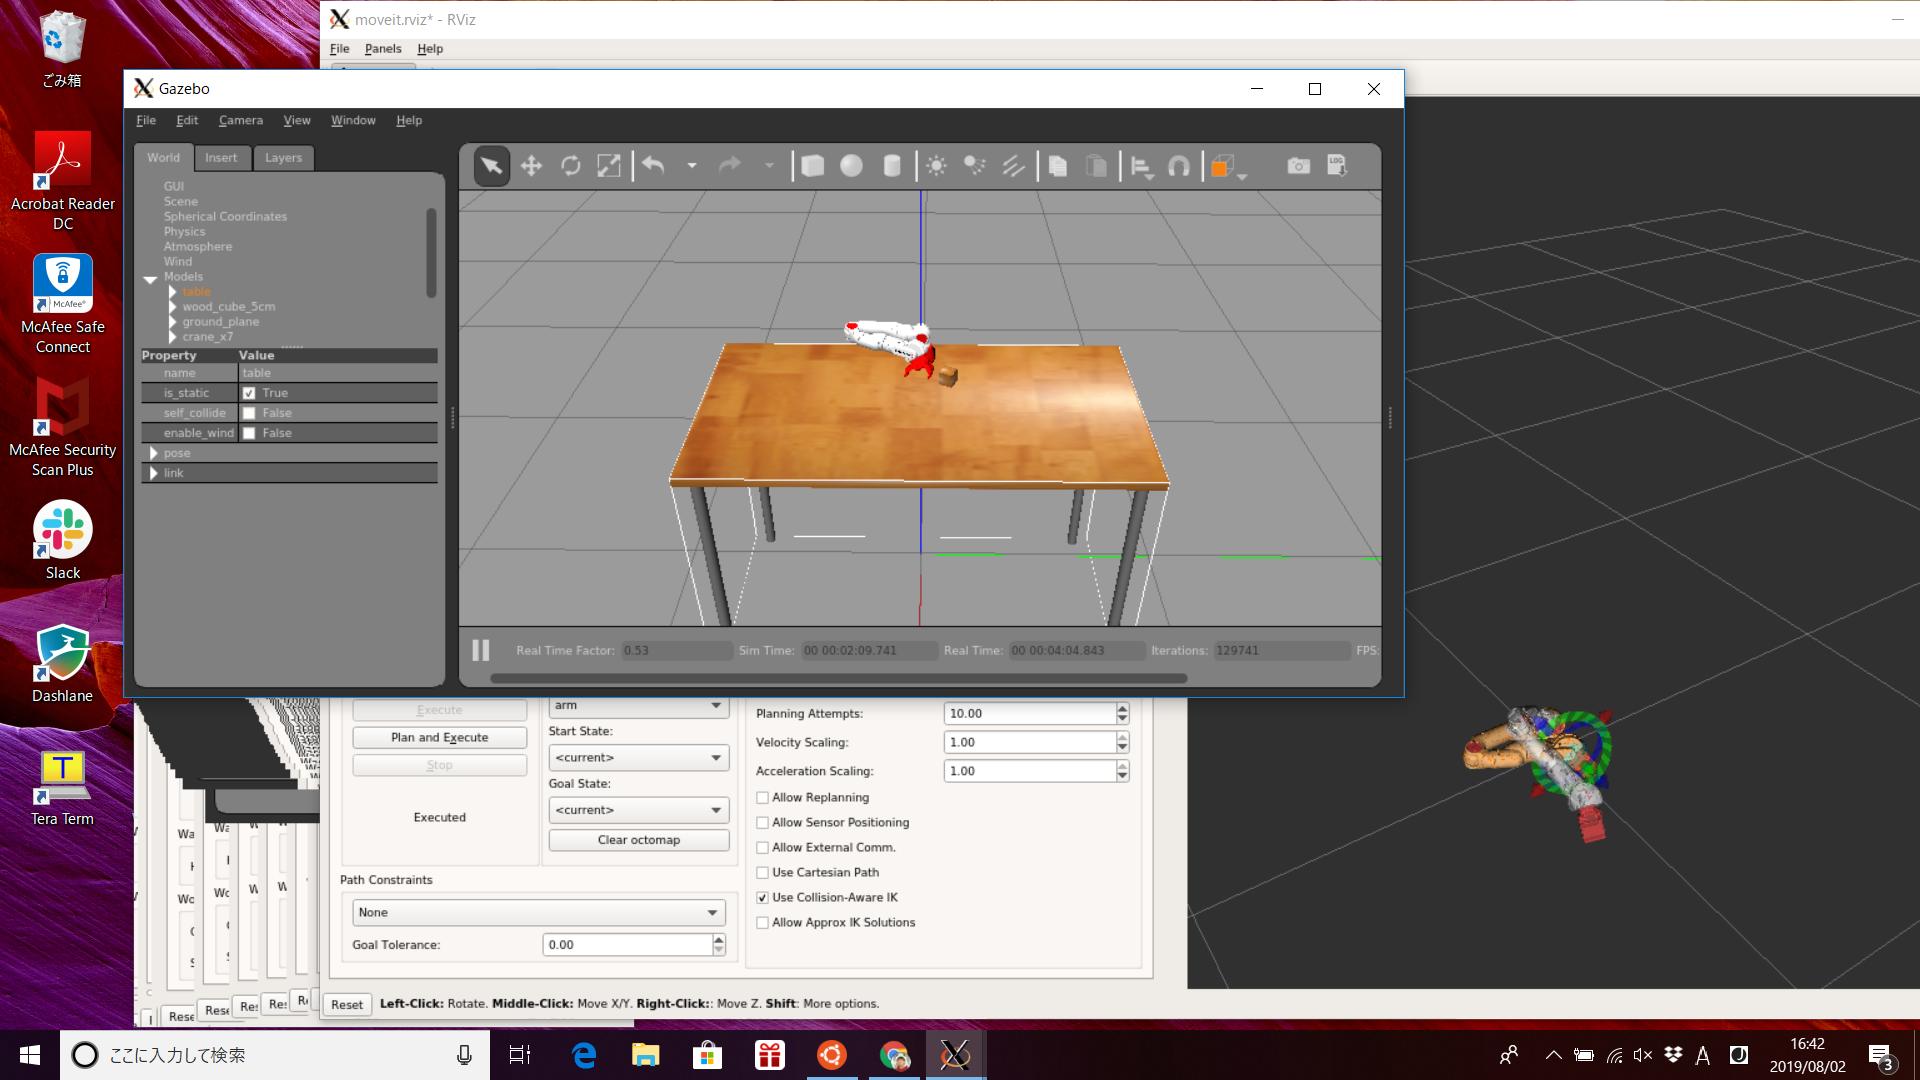The width and height of the screenshot is (1920, 1080).
Task: Open the Camera menu
Action: [x=240, y=120]
